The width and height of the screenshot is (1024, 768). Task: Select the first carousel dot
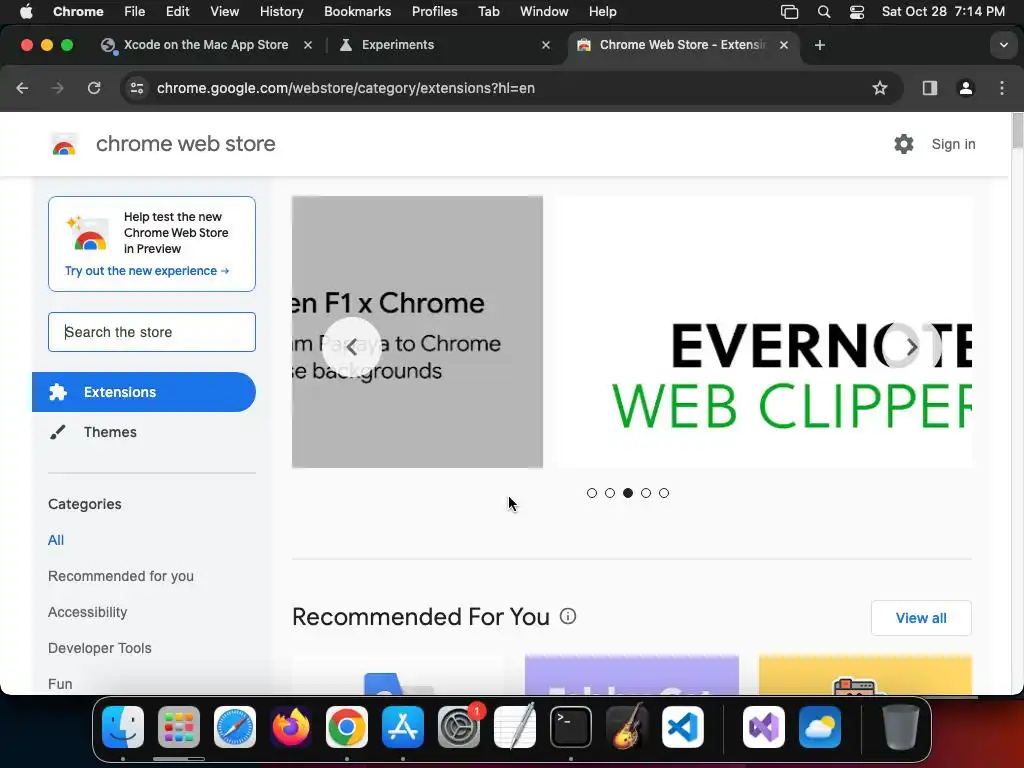592,493
